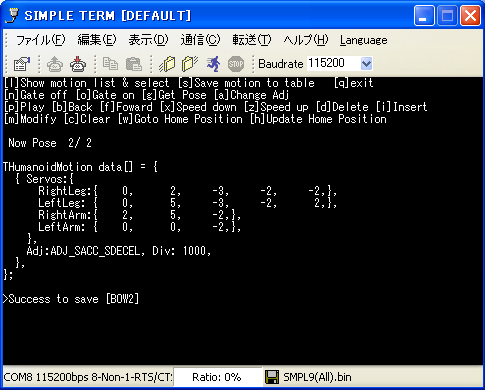The width and height of the screenshot is (485, 390).
Task: Minimize the SIMPLE TERM window
Action: pyautogui.click(x=424, y=15)
